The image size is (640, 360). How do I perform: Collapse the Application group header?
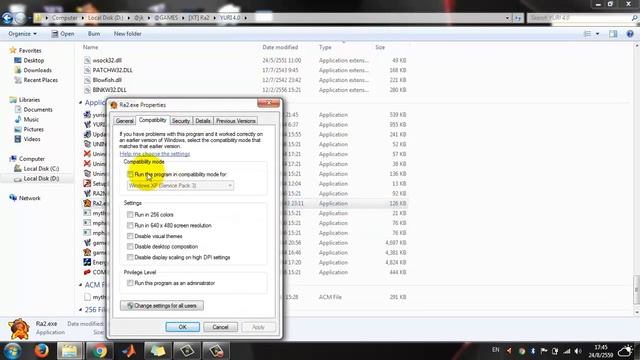[x=80, y=102]
